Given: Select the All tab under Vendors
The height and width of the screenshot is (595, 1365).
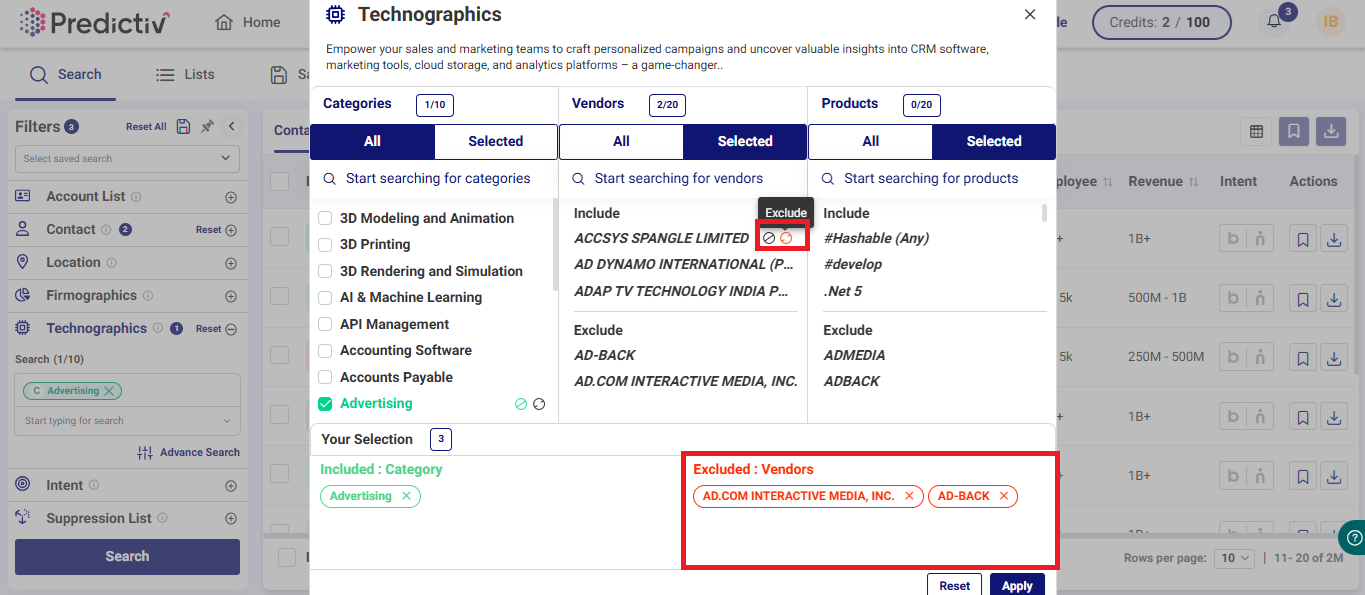Looking at the screenshot, I should 621,141.
